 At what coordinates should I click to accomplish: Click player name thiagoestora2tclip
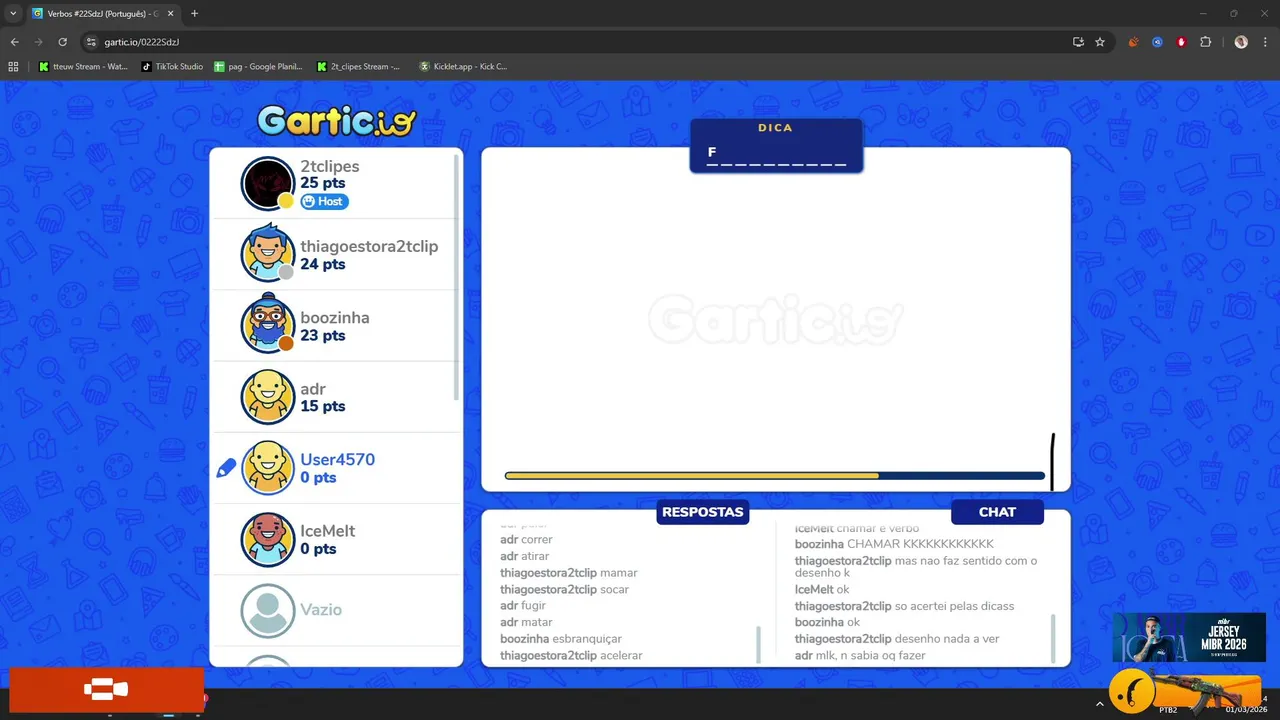point(369,246)
